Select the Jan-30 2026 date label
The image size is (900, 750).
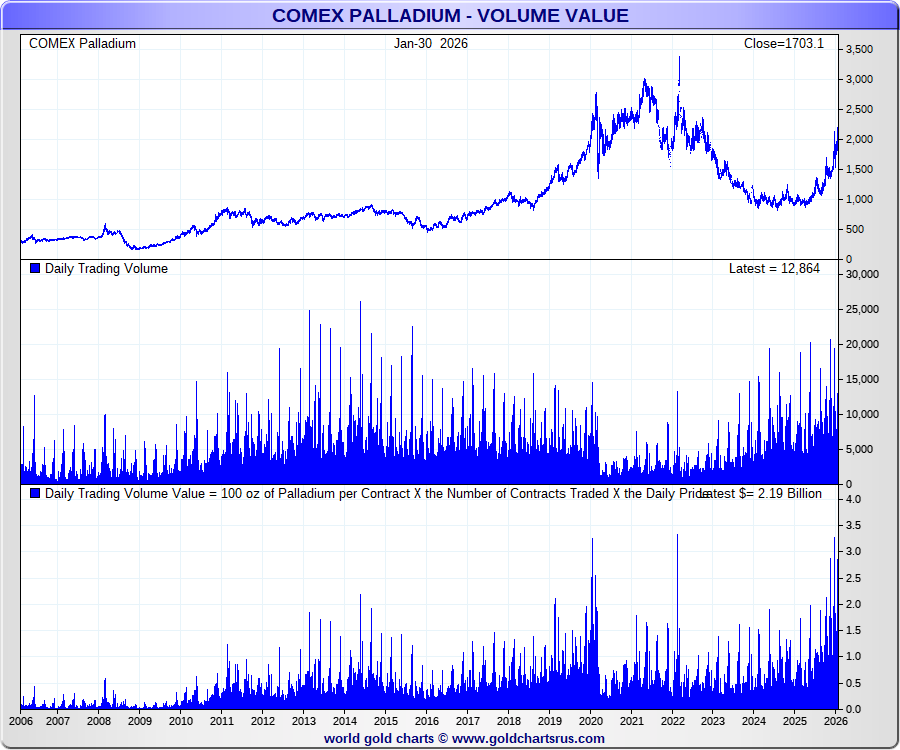pyautogui.click(x=430, y=44)
